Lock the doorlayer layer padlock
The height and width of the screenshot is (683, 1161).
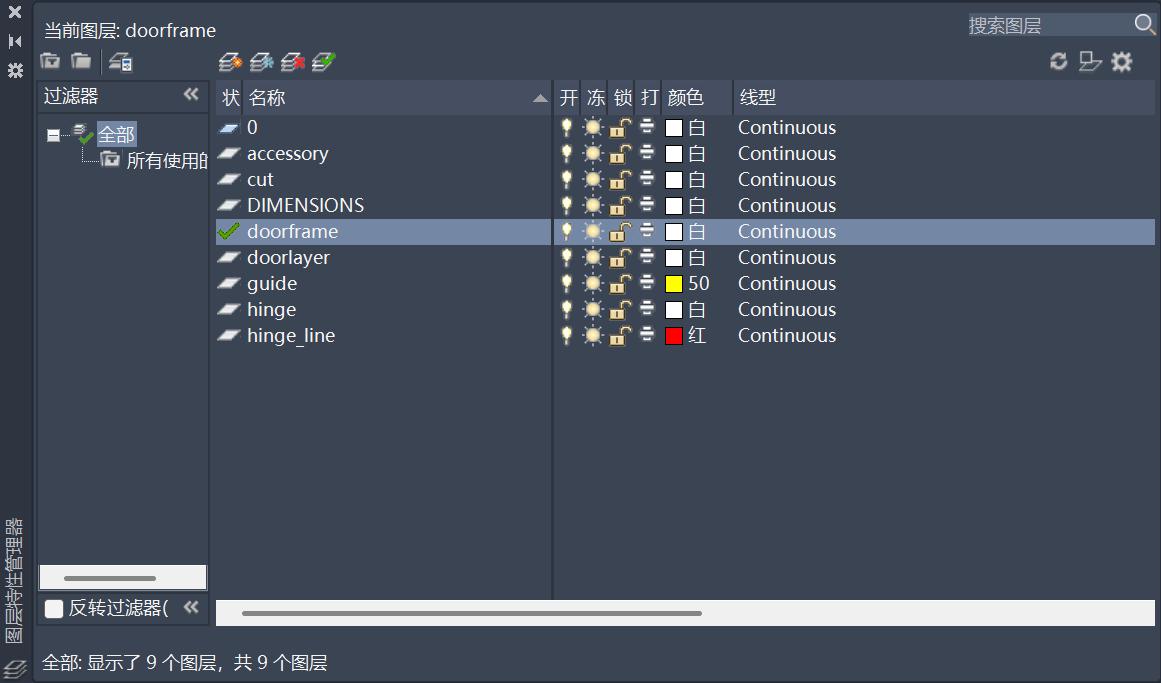620,258
